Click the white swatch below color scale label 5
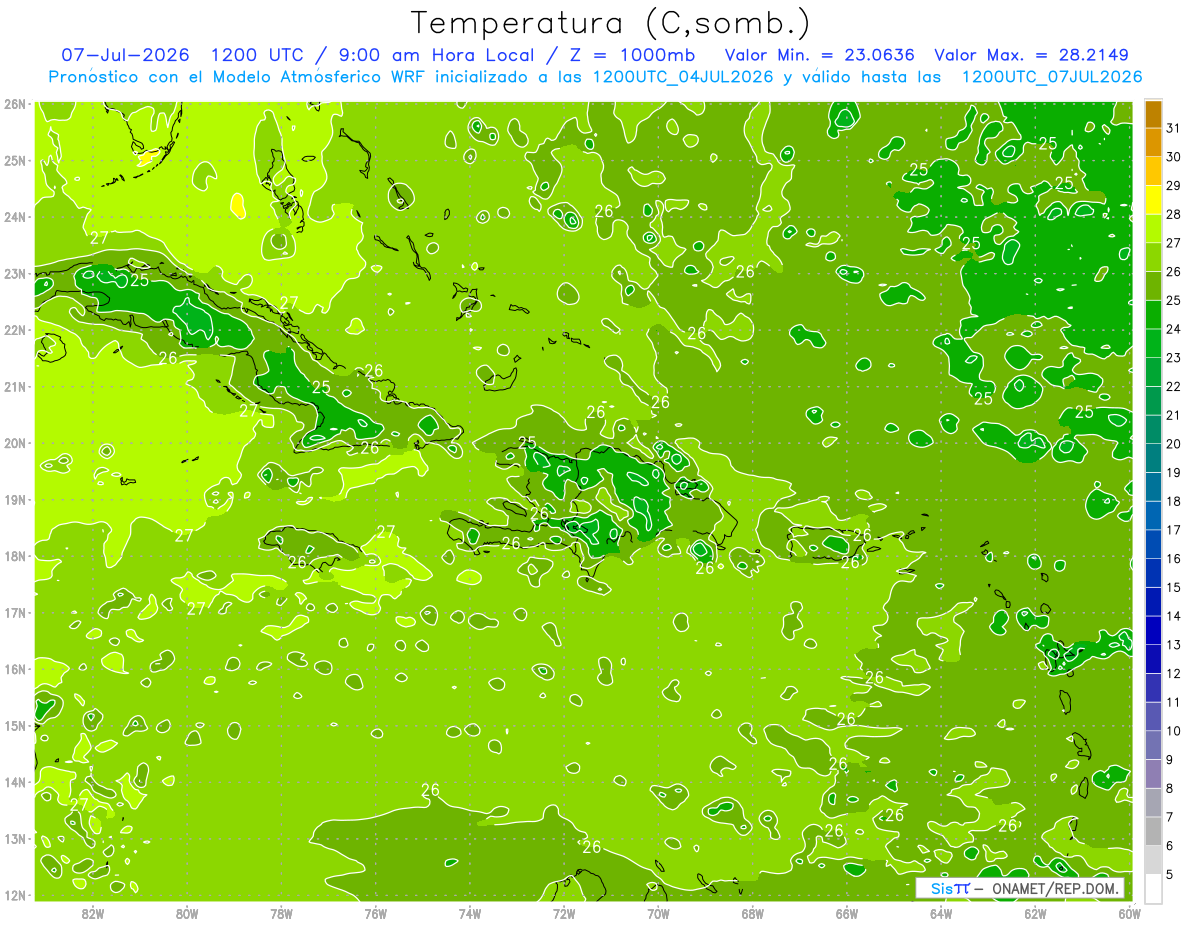This screenshot has width=1200, height=927. pyautogui.click(x=1154, y=888)
